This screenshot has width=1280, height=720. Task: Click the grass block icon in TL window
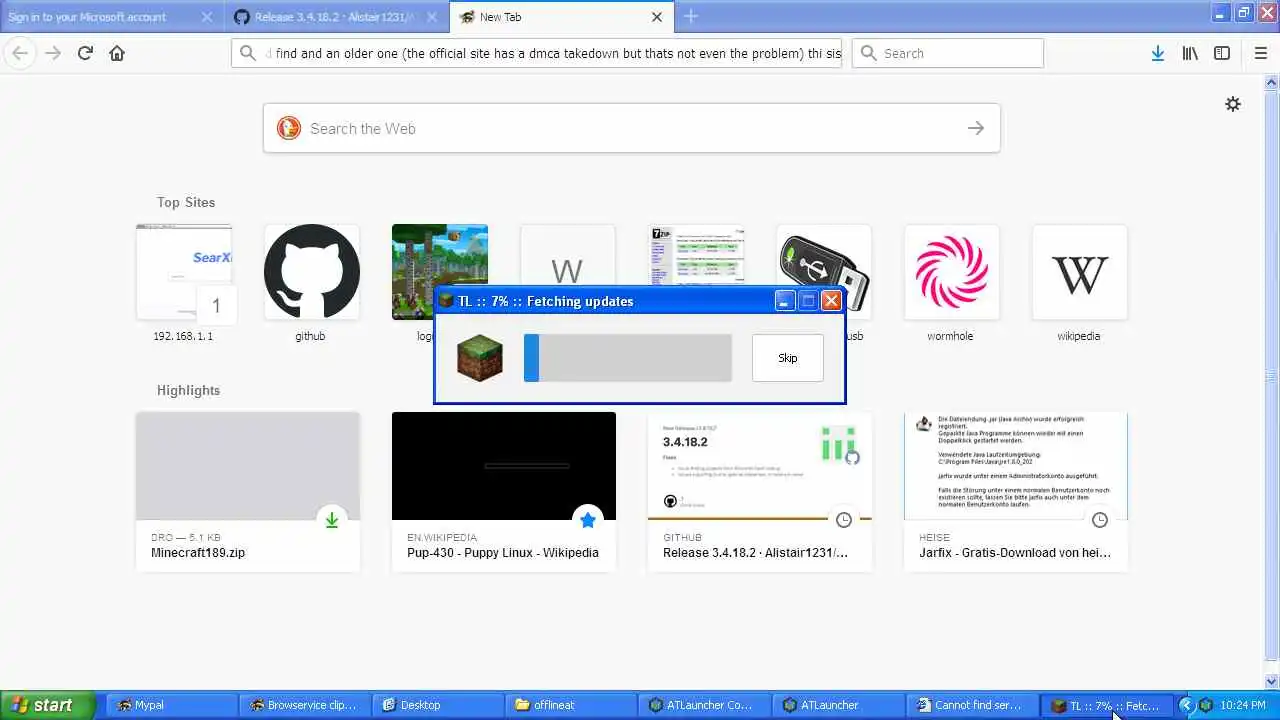[x=480, y=358]
